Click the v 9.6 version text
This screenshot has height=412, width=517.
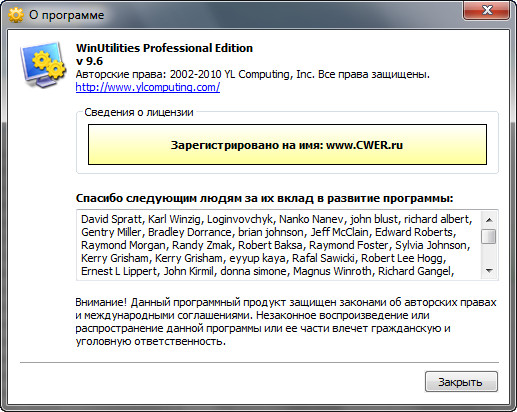tap(89, 61)
